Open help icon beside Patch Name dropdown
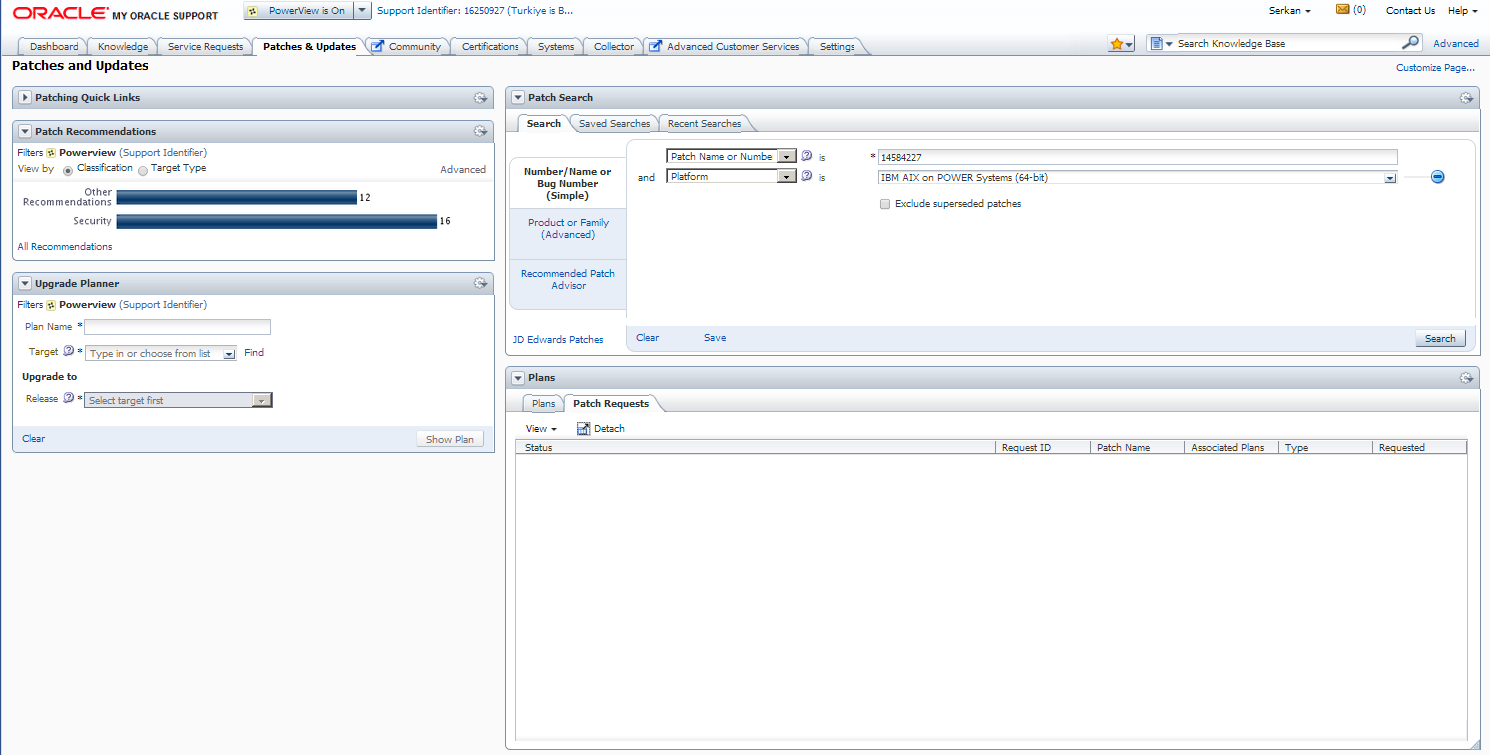1490x755 pixels. 806,156
